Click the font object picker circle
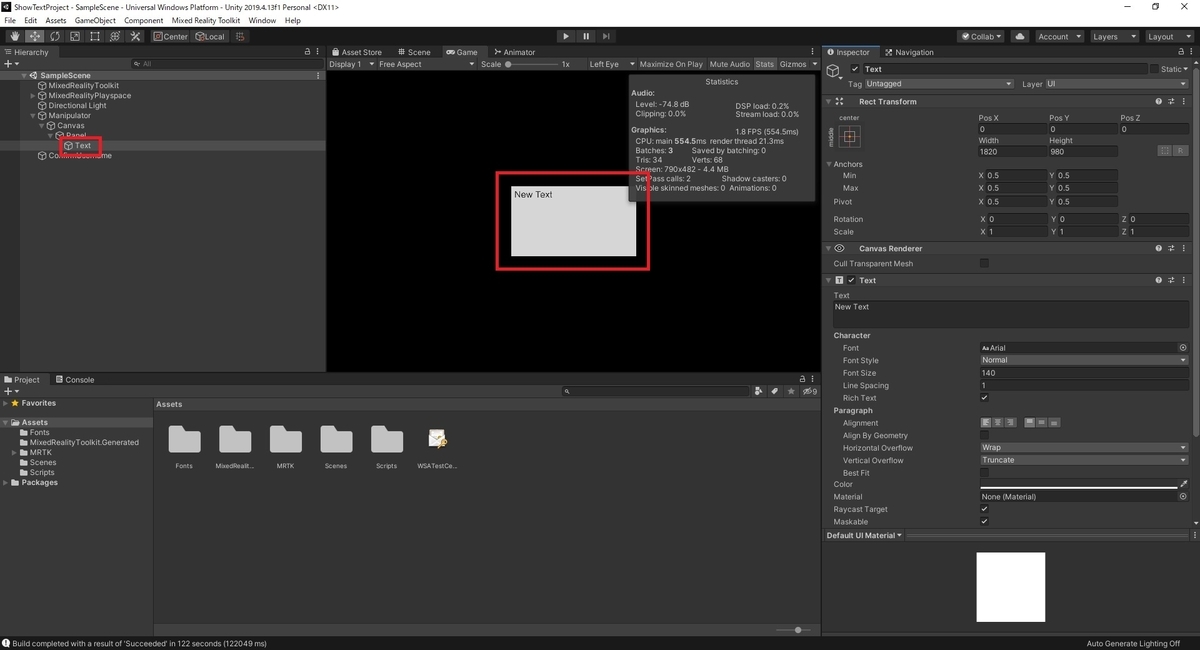Viewport: 1200px width, 650px height. [1183, 348]
